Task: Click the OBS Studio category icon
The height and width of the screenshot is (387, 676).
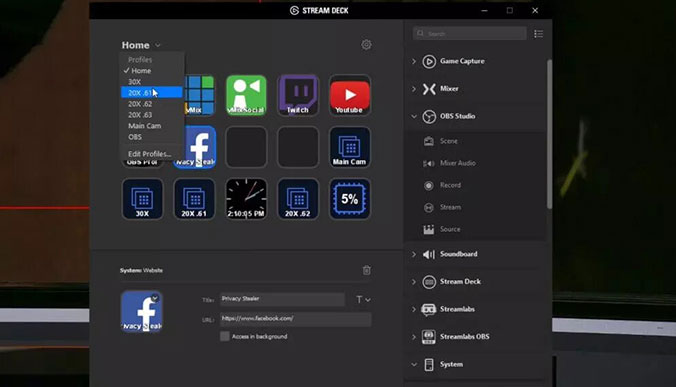Action: coord(429,116)
